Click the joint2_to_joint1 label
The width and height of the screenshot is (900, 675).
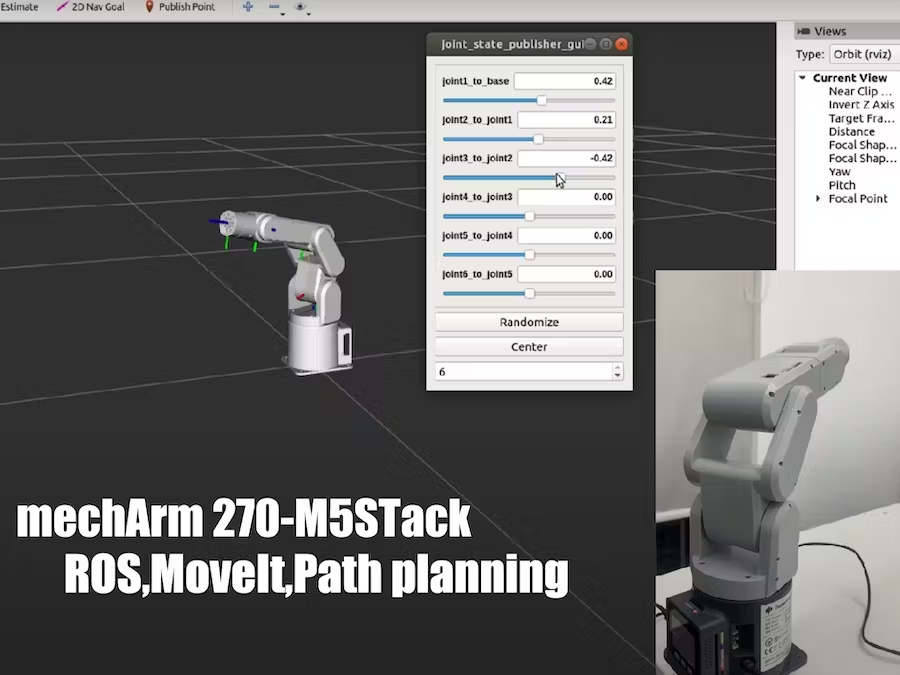coord(477,119)
